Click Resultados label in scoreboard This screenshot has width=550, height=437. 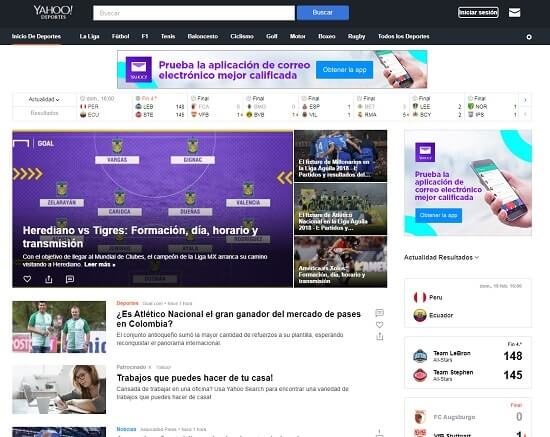pos(44,113)
